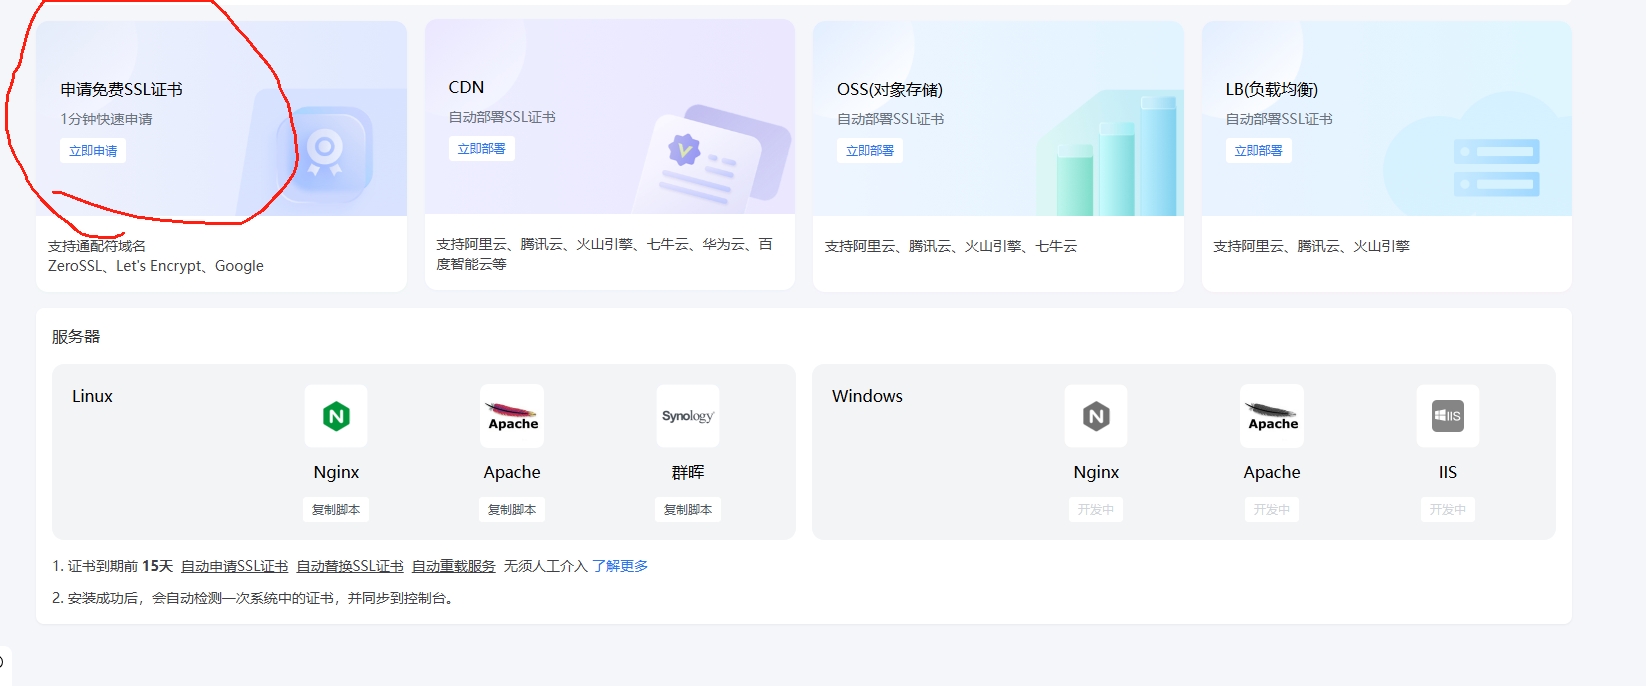Click the 申请免费SSL证书 title
The image size is (1646, 686).
[121, 90]
